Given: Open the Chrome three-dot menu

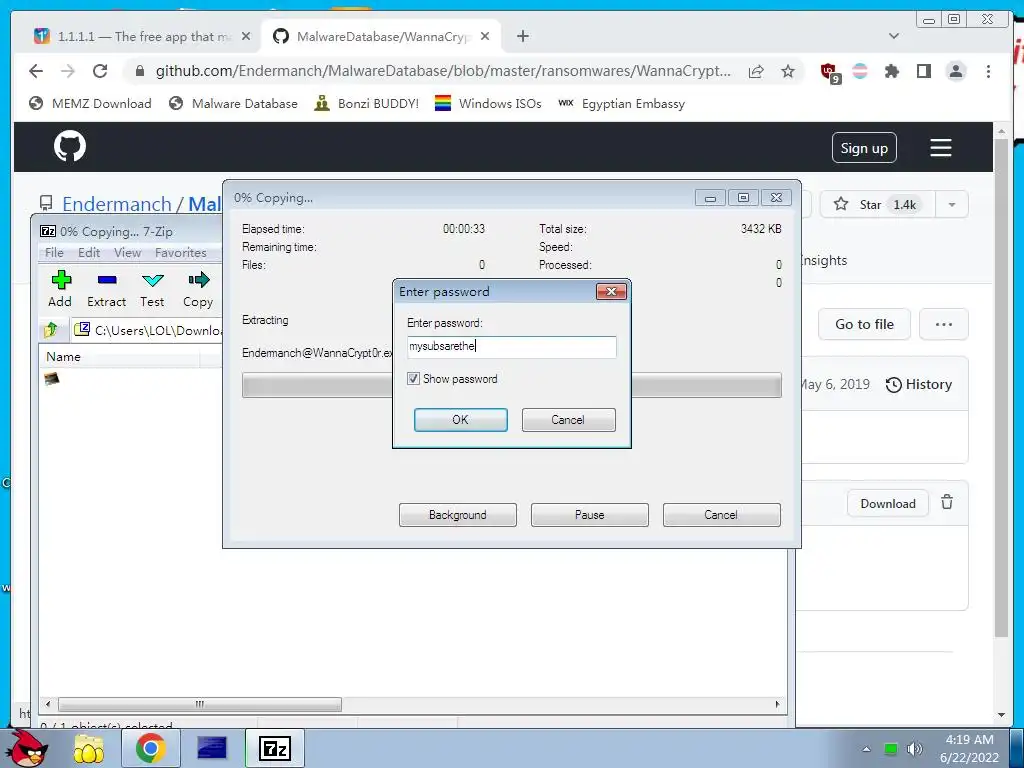Looking at the screenshot, I should (988, 71).
